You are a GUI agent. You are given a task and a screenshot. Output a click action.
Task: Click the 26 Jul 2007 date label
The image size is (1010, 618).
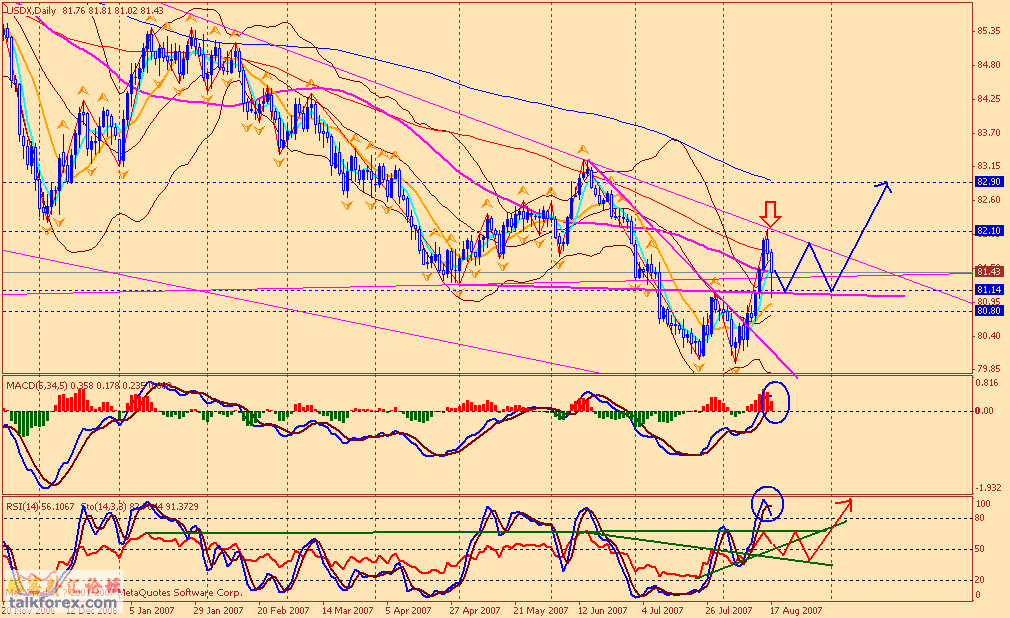point(729,610)
